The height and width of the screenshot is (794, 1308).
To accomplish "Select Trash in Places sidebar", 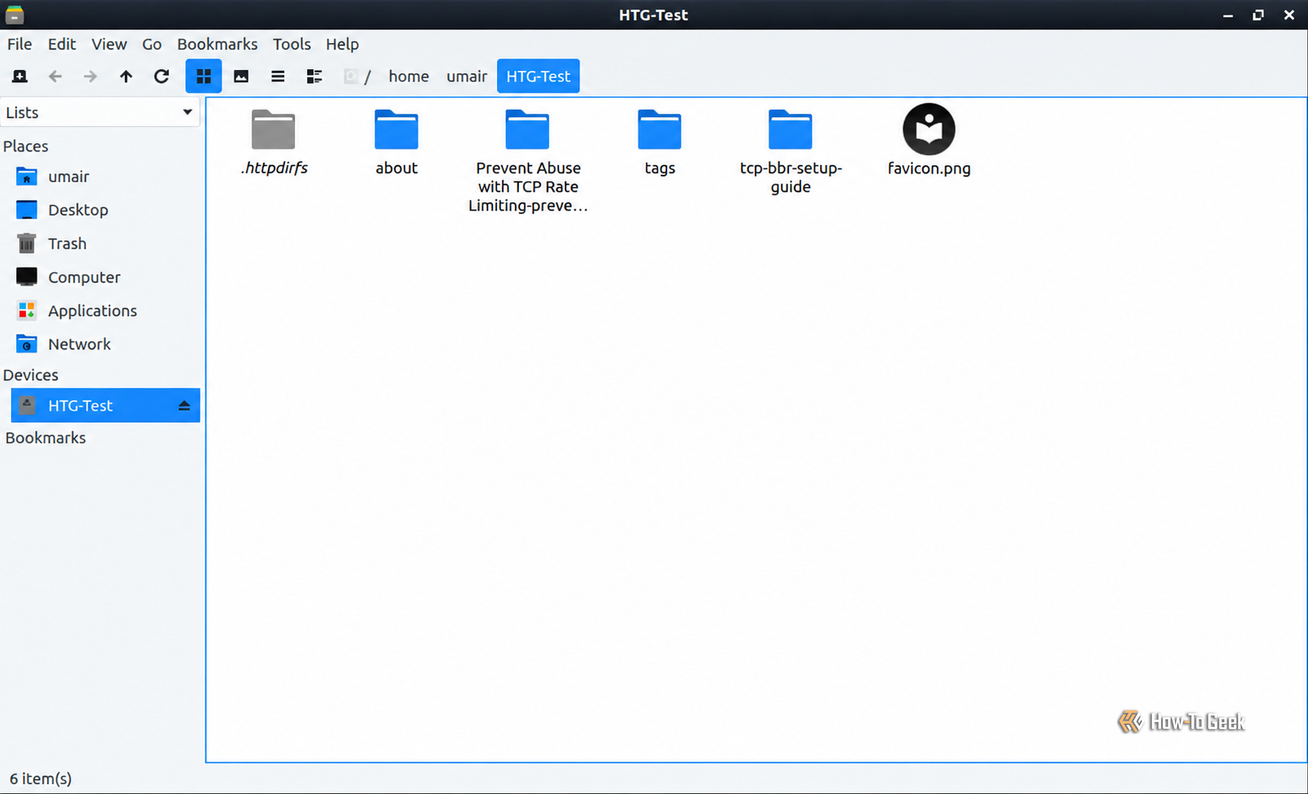I will pos(67,243).
